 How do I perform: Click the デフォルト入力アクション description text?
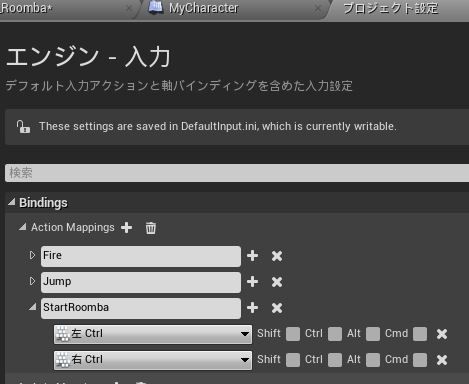tap(179, 86)
